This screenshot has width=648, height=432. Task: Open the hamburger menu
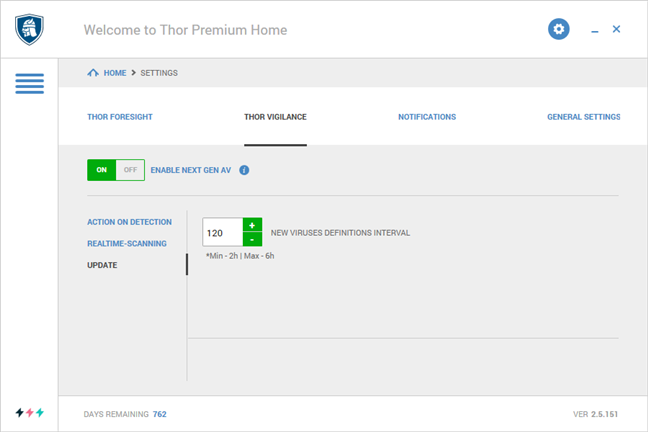(29, 84)
